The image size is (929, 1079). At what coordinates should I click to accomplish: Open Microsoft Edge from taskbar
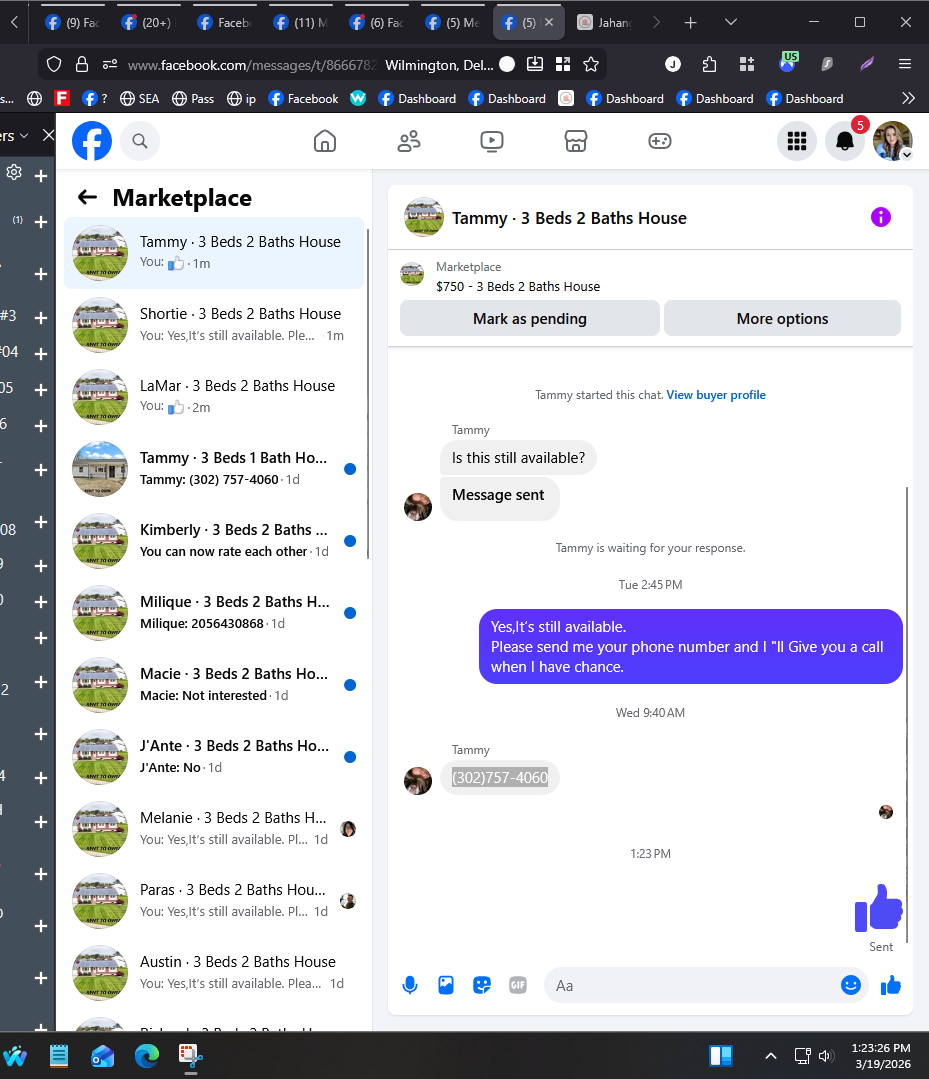147,1056
